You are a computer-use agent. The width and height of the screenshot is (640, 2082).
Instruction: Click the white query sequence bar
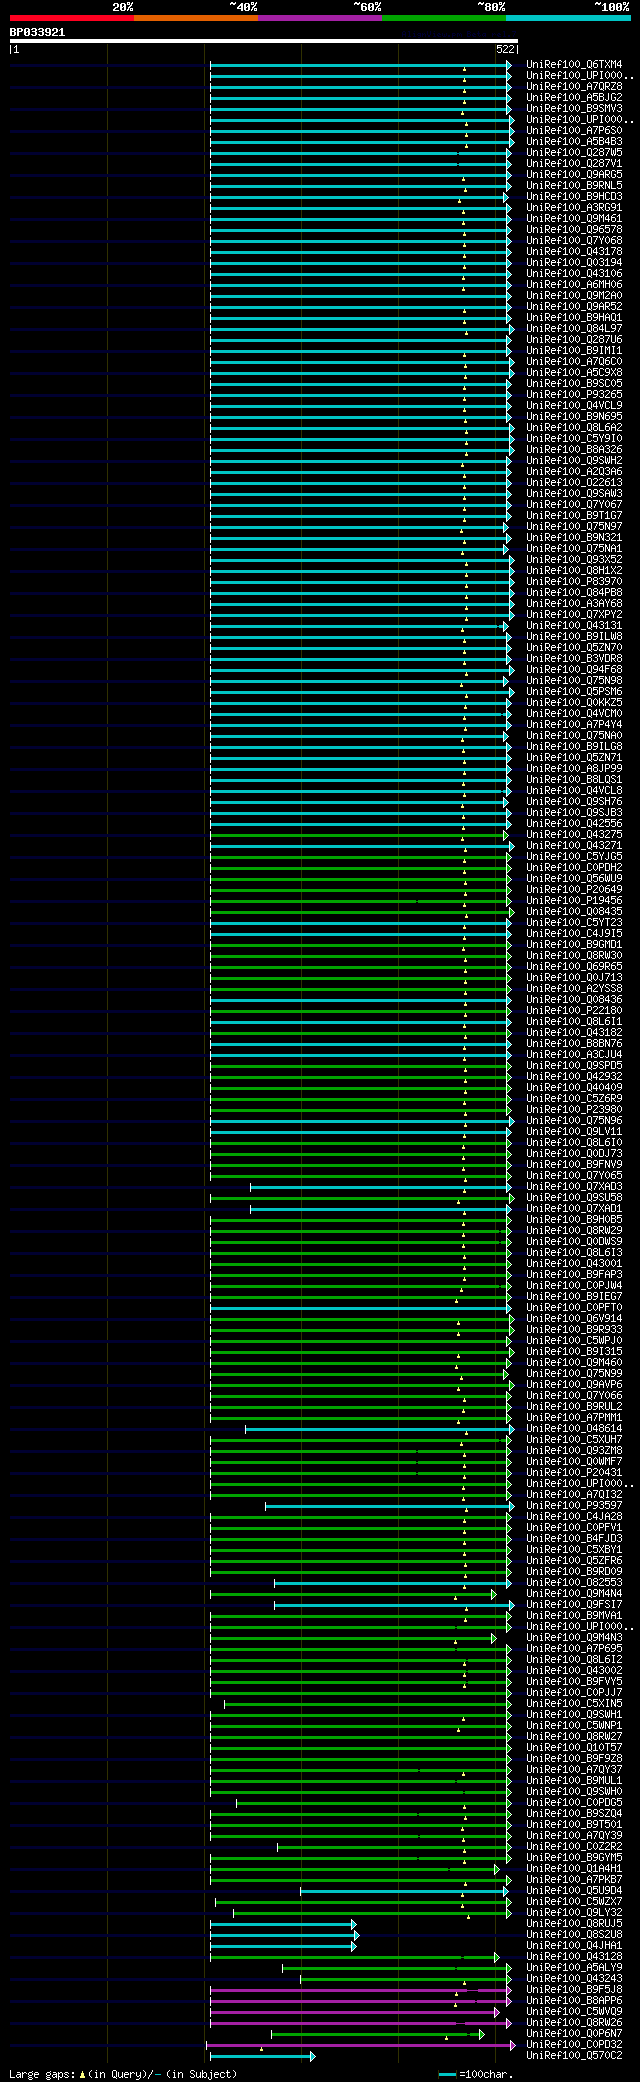coord(263,41)
